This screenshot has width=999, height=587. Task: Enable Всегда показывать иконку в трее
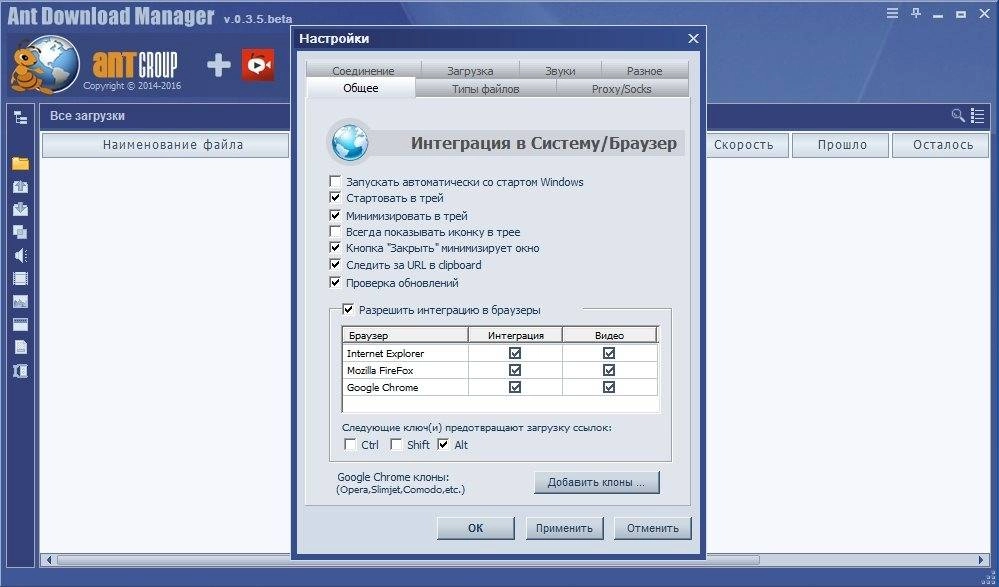click(x=335, y=232)
